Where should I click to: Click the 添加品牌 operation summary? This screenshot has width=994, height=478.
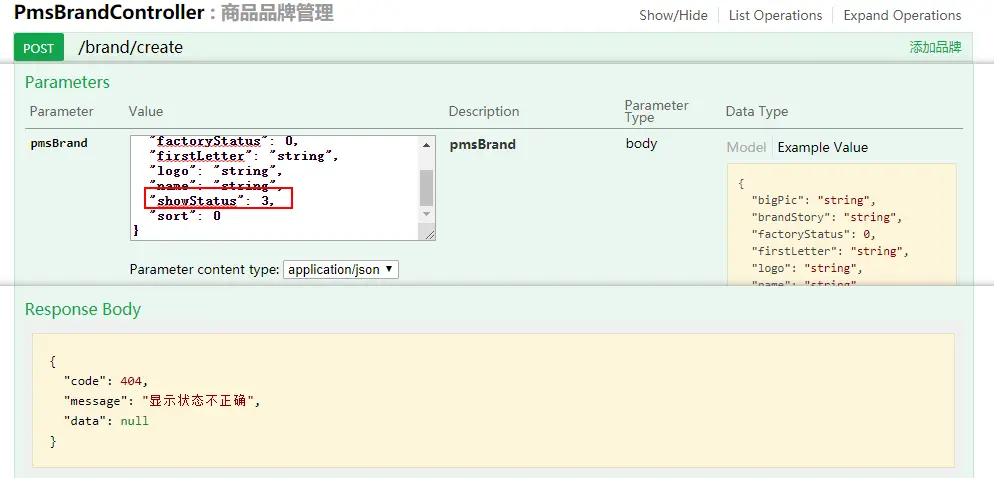click(x=936, y=47)
